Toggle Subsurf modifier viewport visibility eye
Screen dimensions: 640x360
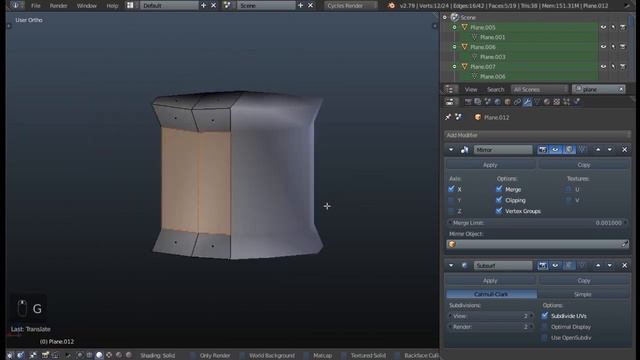tap(556, 266)
